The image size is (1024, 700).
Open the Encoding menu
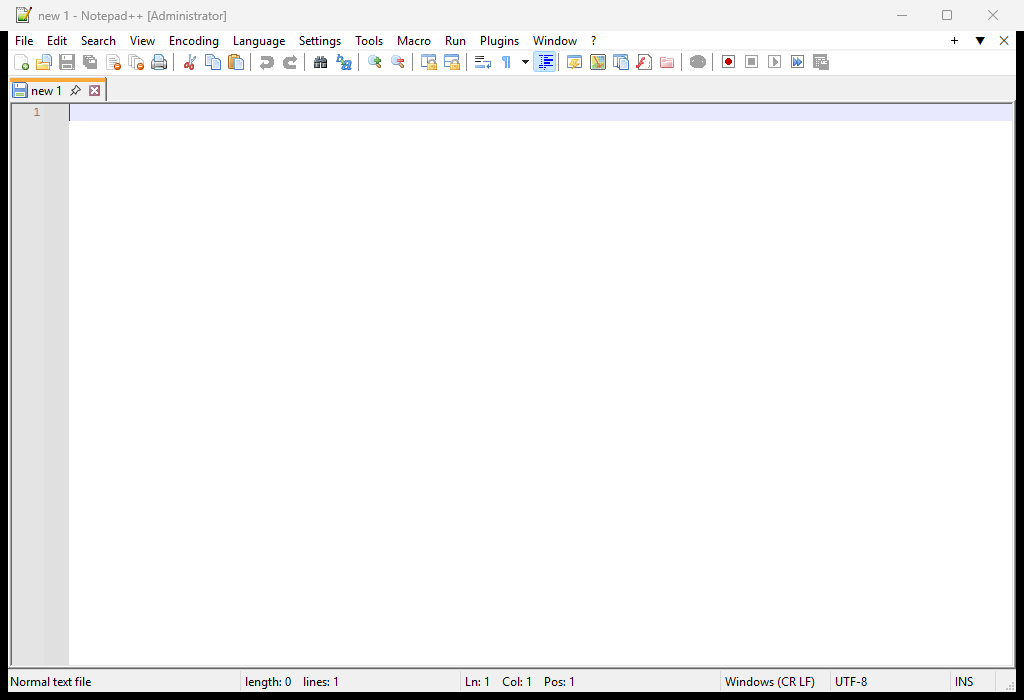194,40
